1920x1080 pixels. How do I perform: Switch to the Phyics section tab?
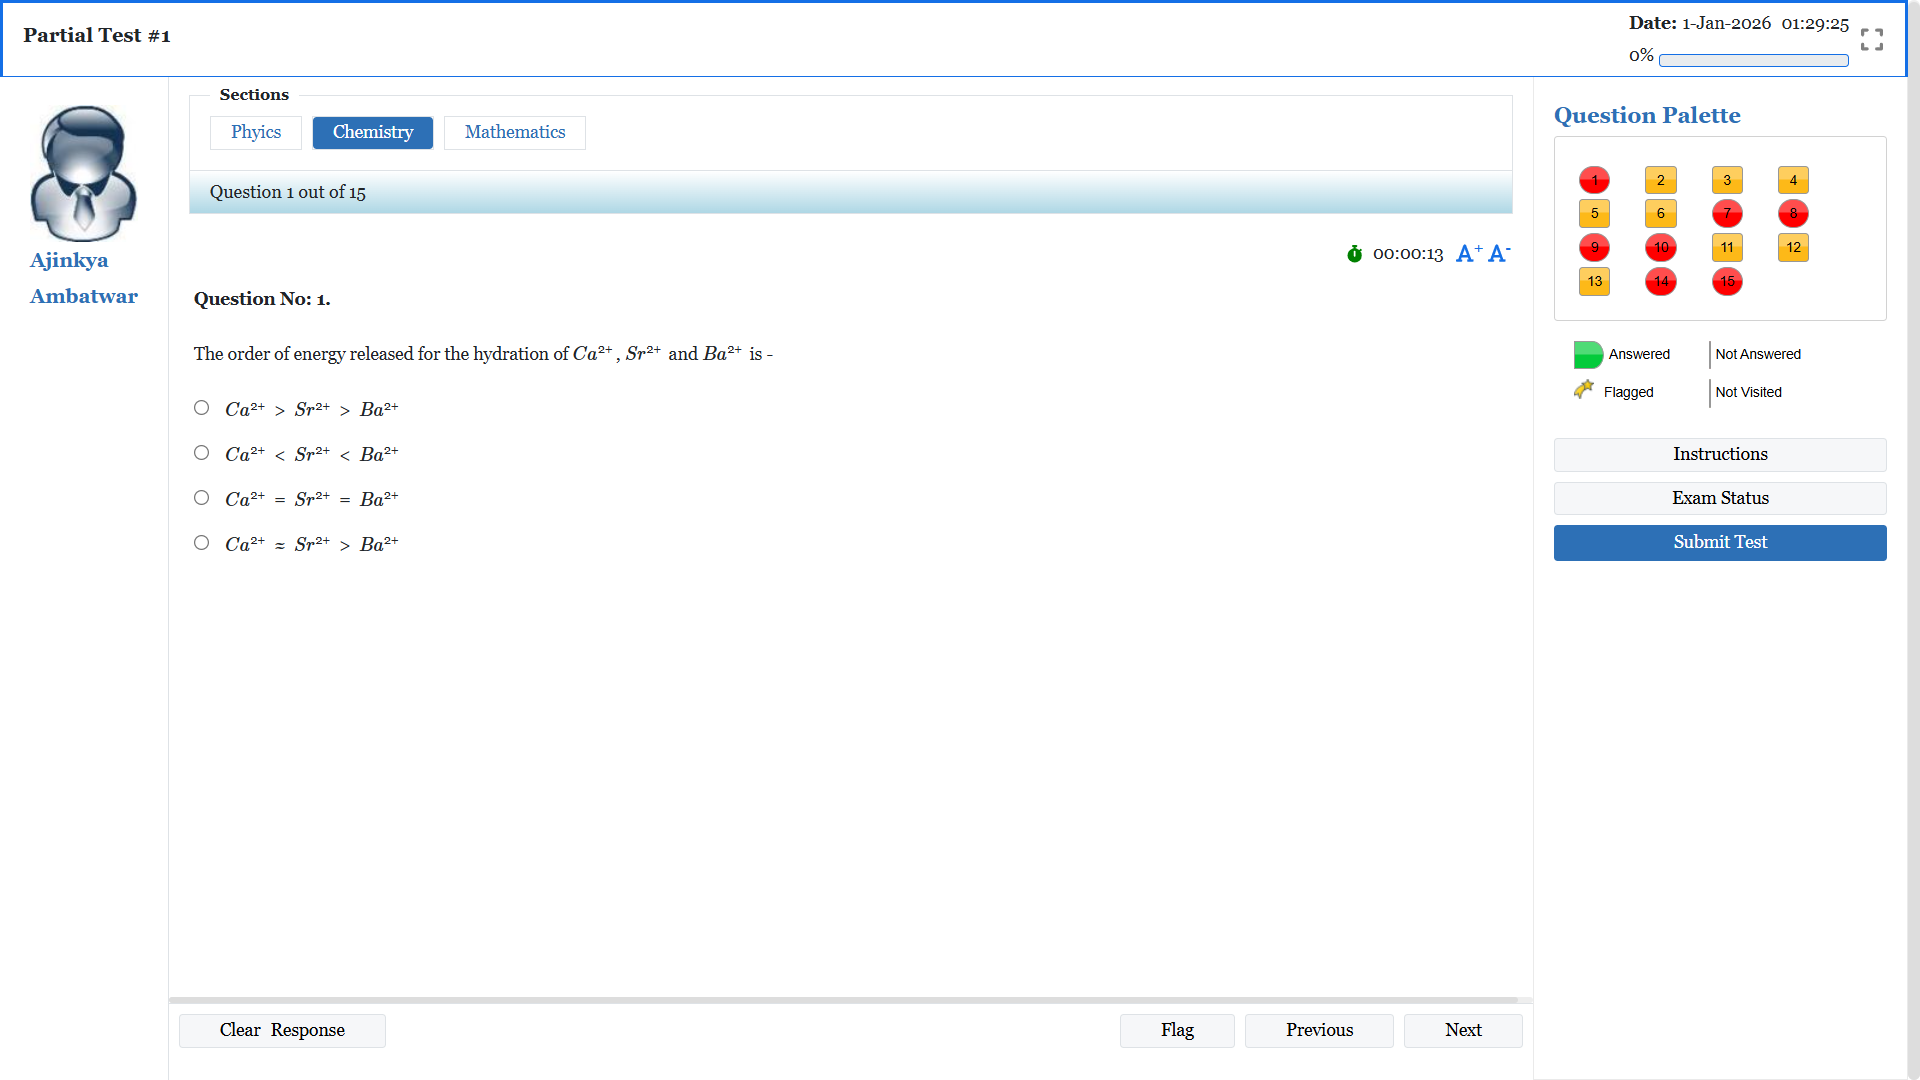256,133
